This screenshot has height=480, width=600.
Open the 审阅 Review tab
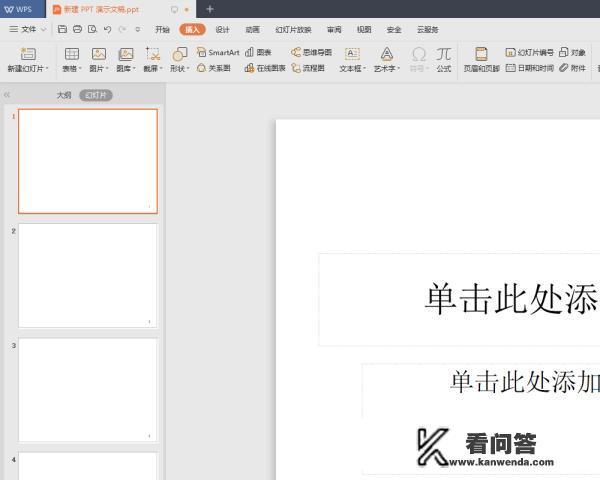[x=334, y=29]
